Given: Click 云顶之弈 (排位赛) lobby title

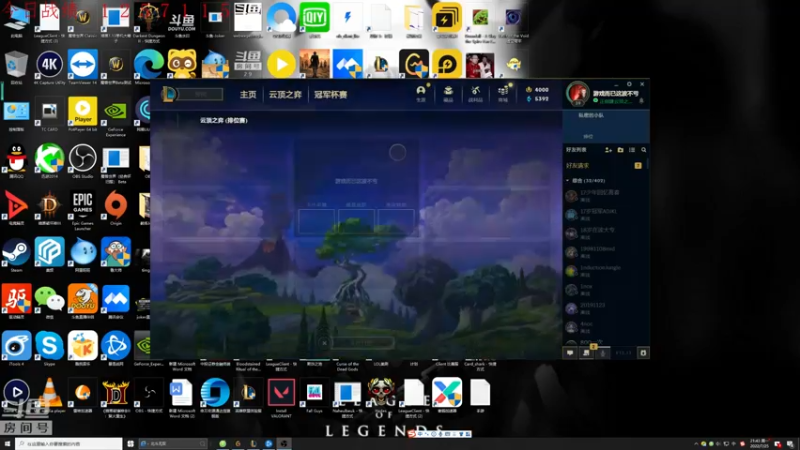Looking at the screenshot, I should [223, 120].
